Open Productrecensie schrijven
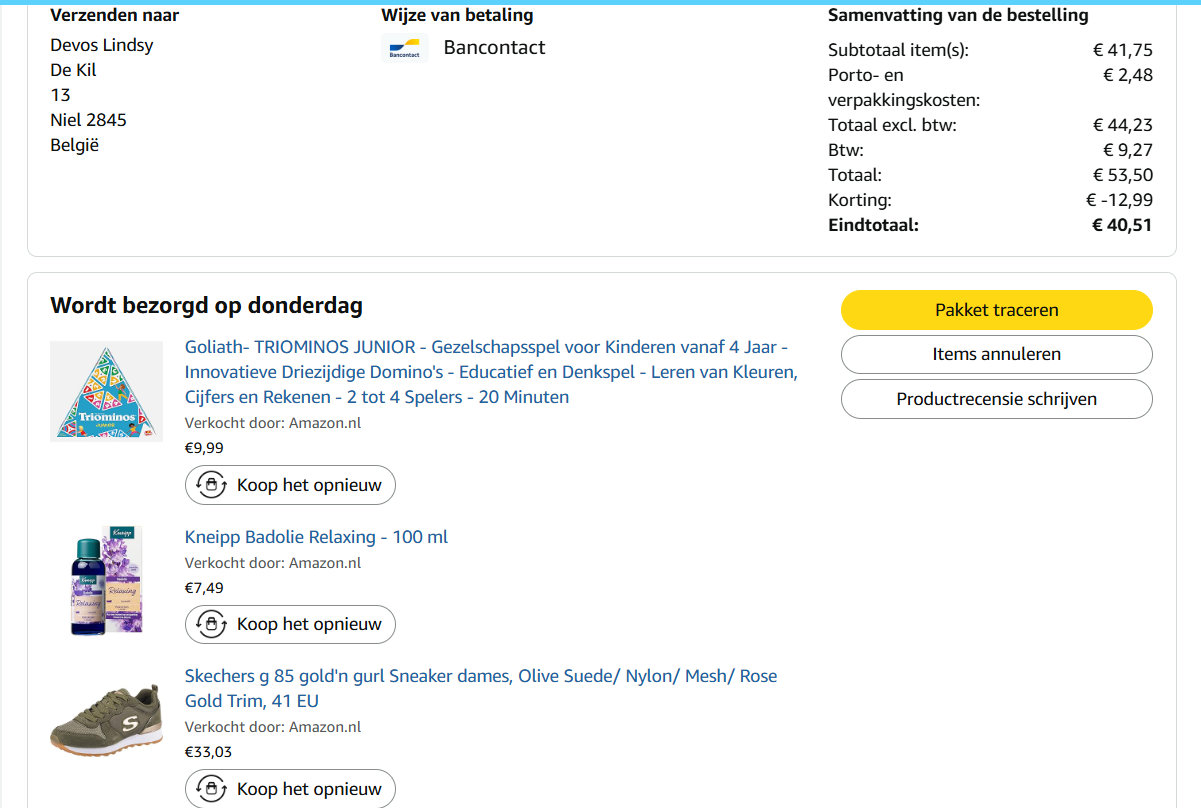The width and height of the screenshot is (1201, 808). pos(997,399)
